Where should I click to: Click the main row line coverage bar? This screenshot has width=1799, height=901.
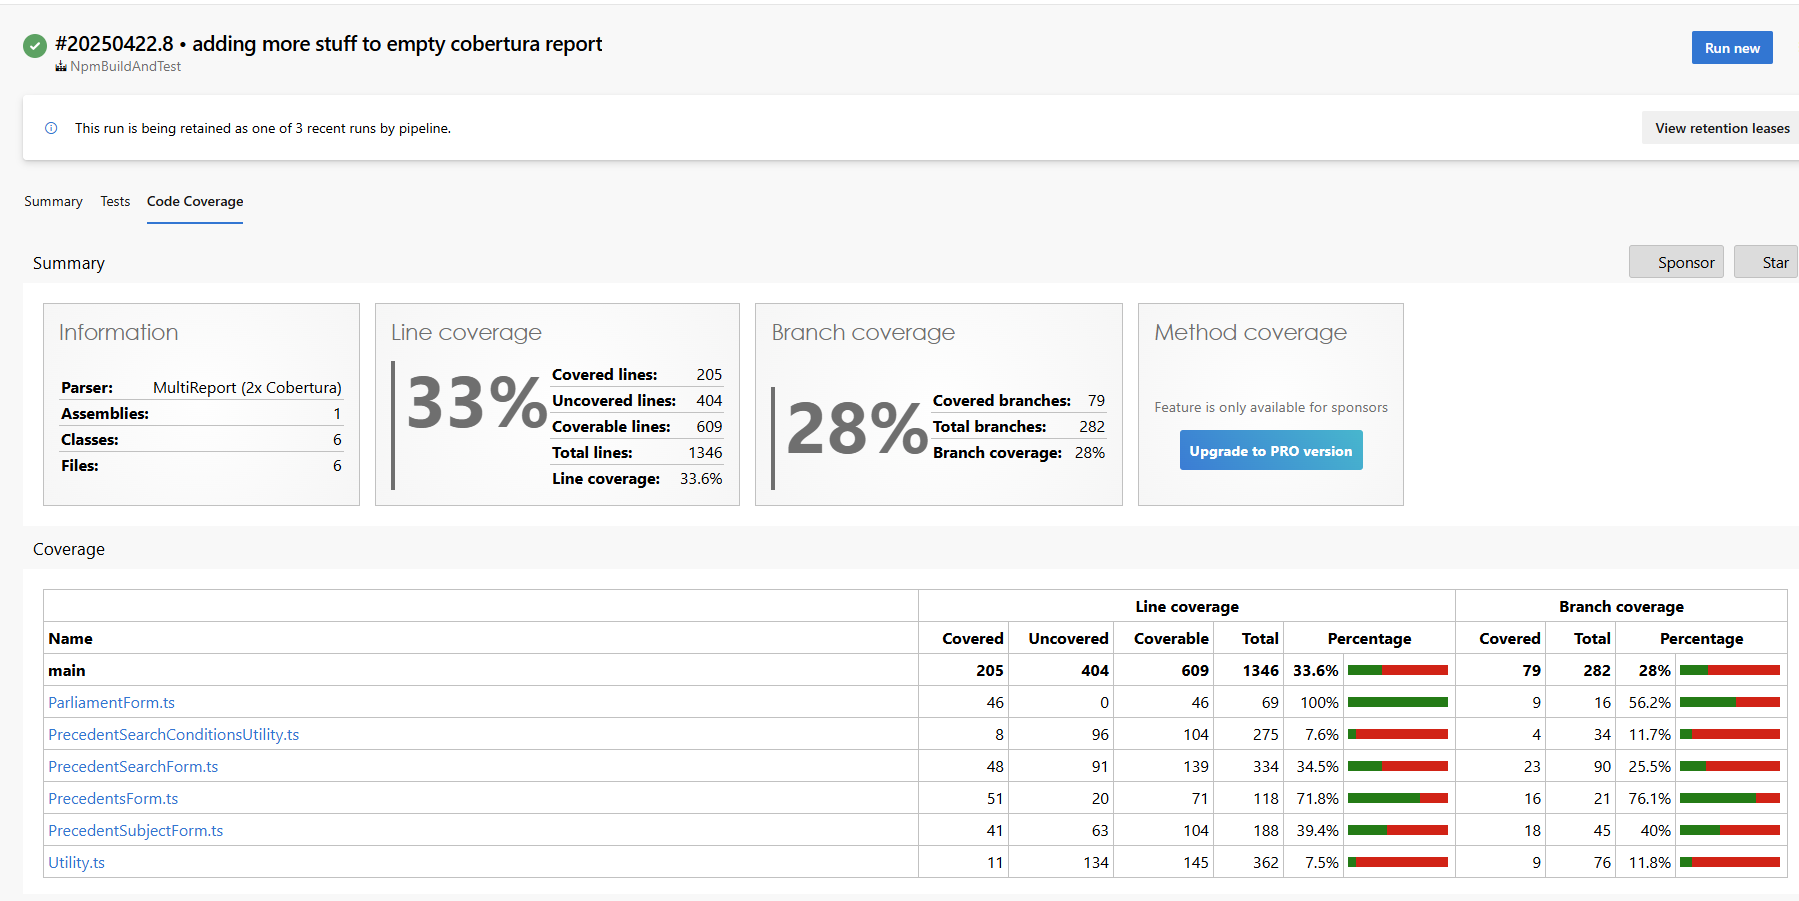point(1397,670)
